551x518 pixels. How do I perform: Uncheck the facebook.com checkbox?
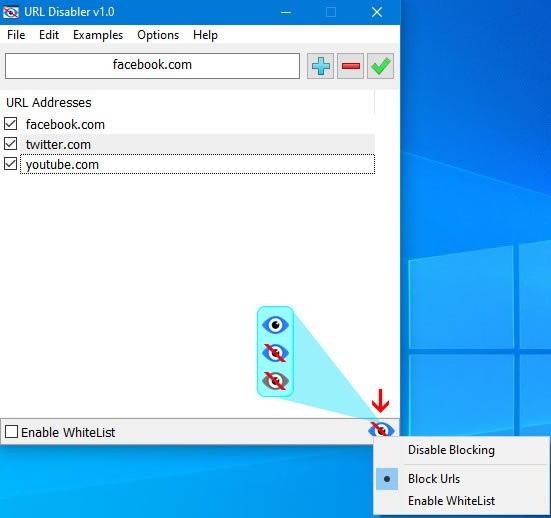point(11,124)
